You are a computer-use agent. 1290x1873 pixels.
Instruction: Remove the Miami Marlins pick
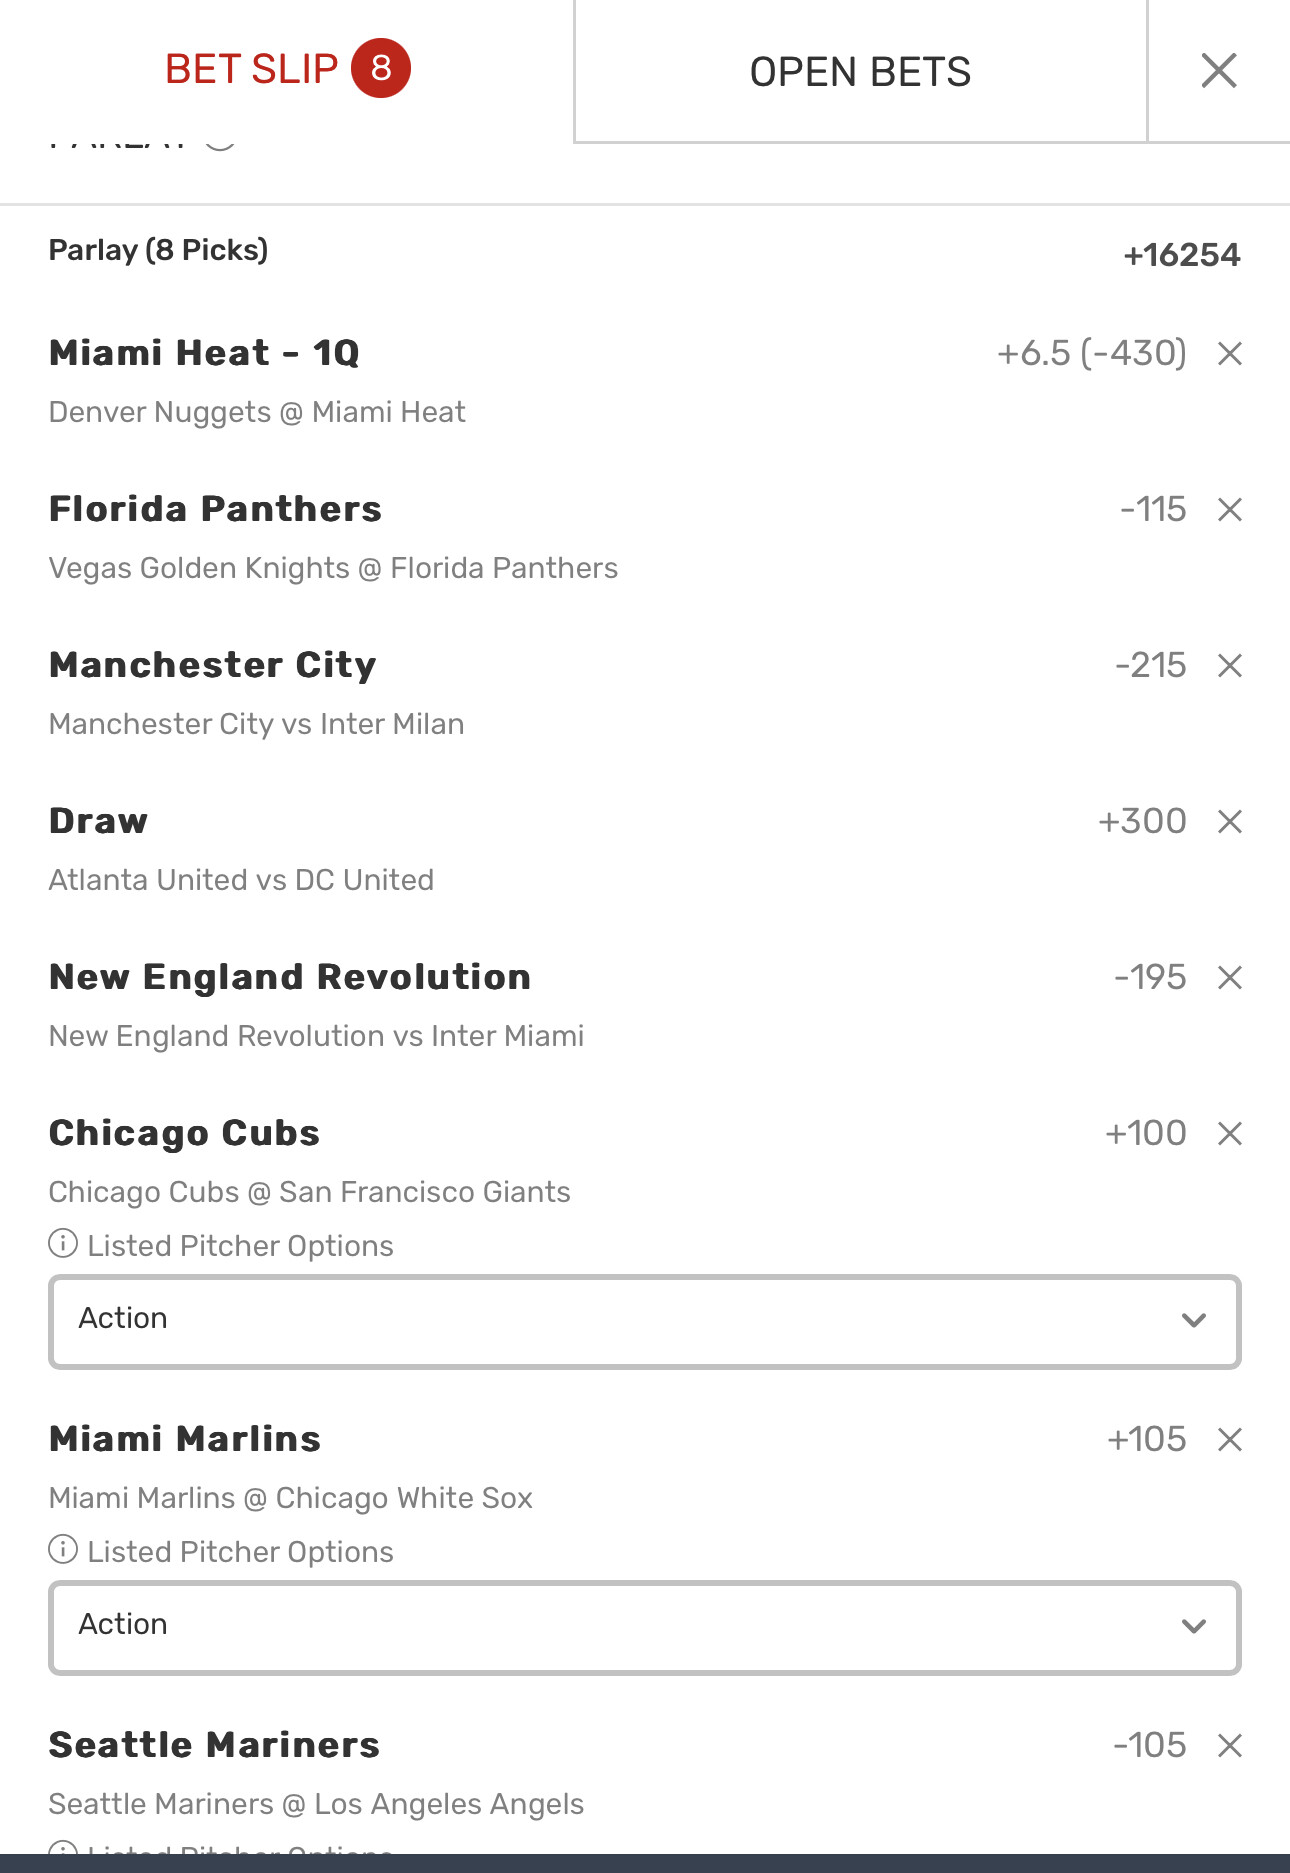(x=1229, y=1439)
